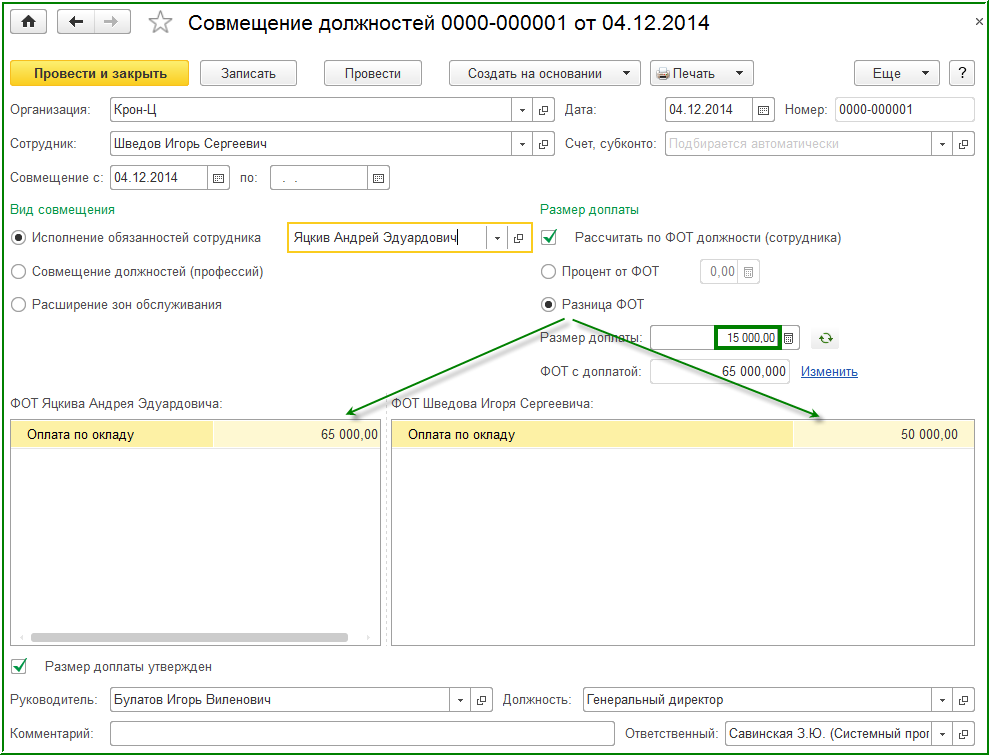Viewport: 989px width, 755px height.
Task: Uncheck 'Размер доплаты утвержден' checkbox
Action: point(18,666)
